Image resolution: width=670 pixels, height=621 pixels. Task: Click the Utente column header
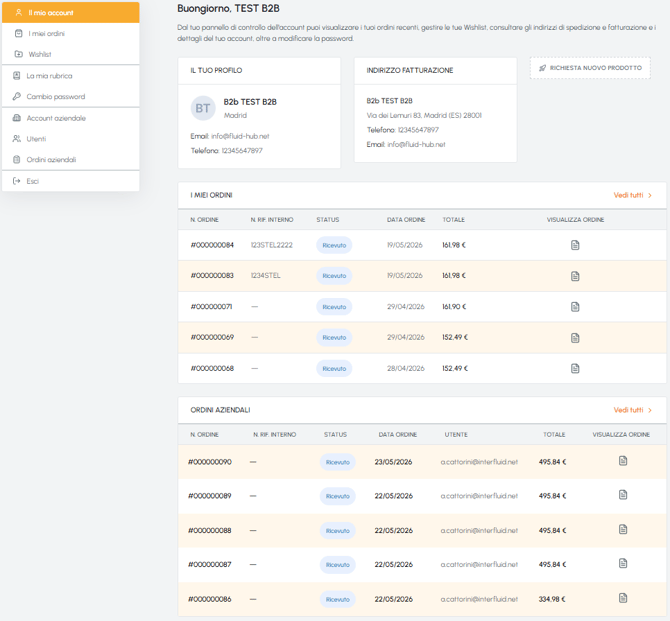pos(456,435)
